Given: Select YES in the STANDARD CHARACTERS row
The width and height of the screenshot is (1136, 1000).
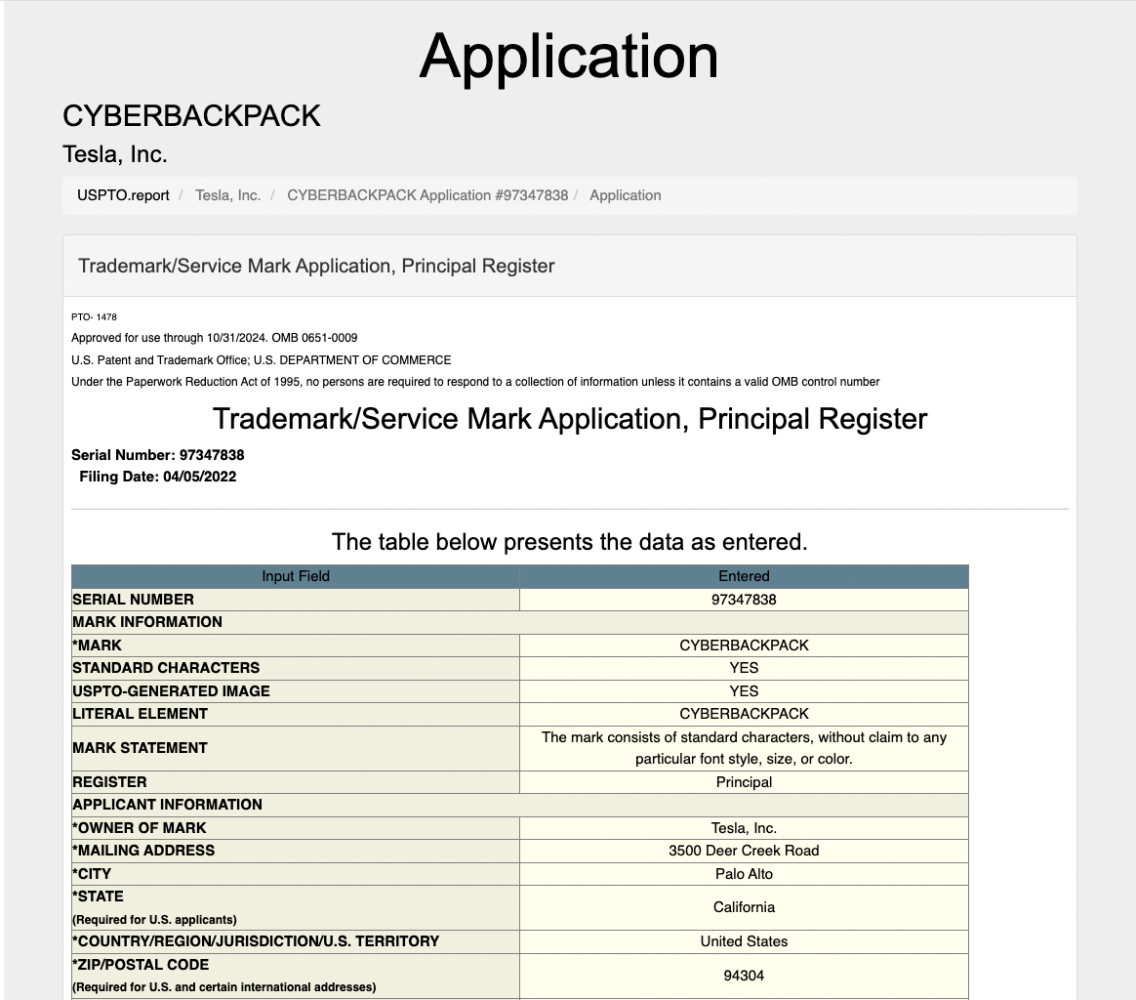Looking at the screenshot, I should tap(744, 668).
